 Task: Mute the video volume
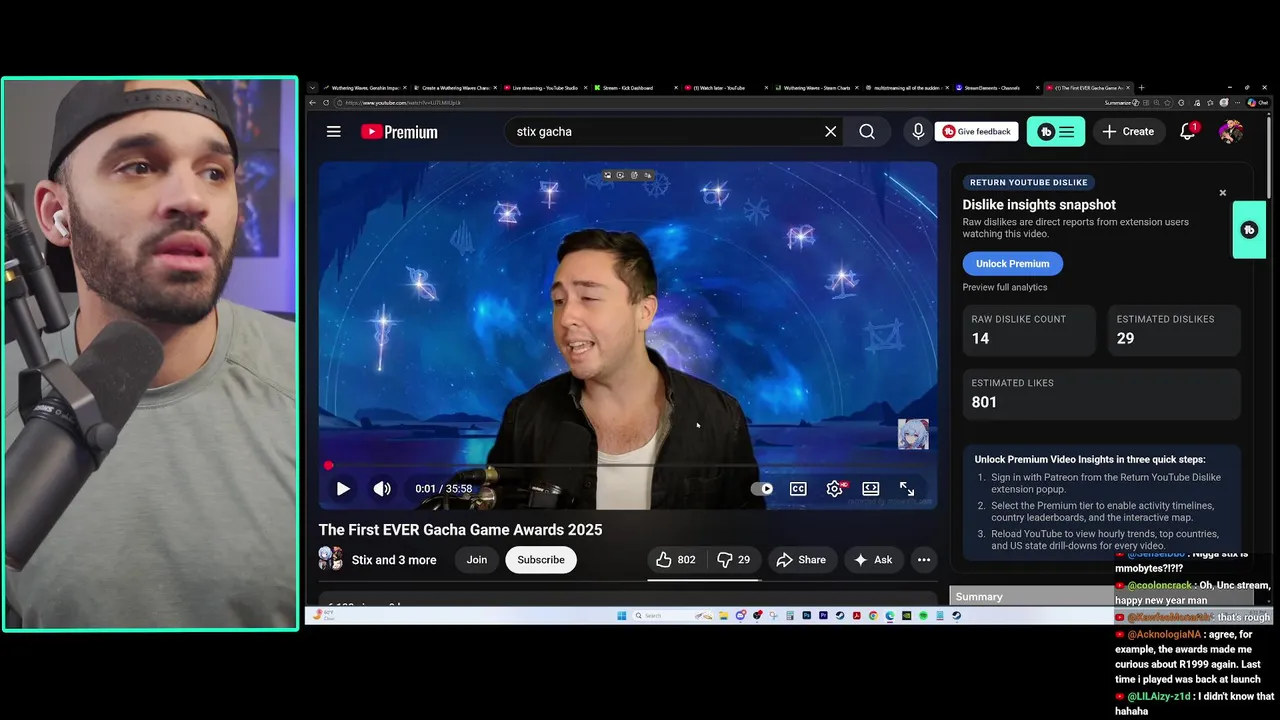382,489
